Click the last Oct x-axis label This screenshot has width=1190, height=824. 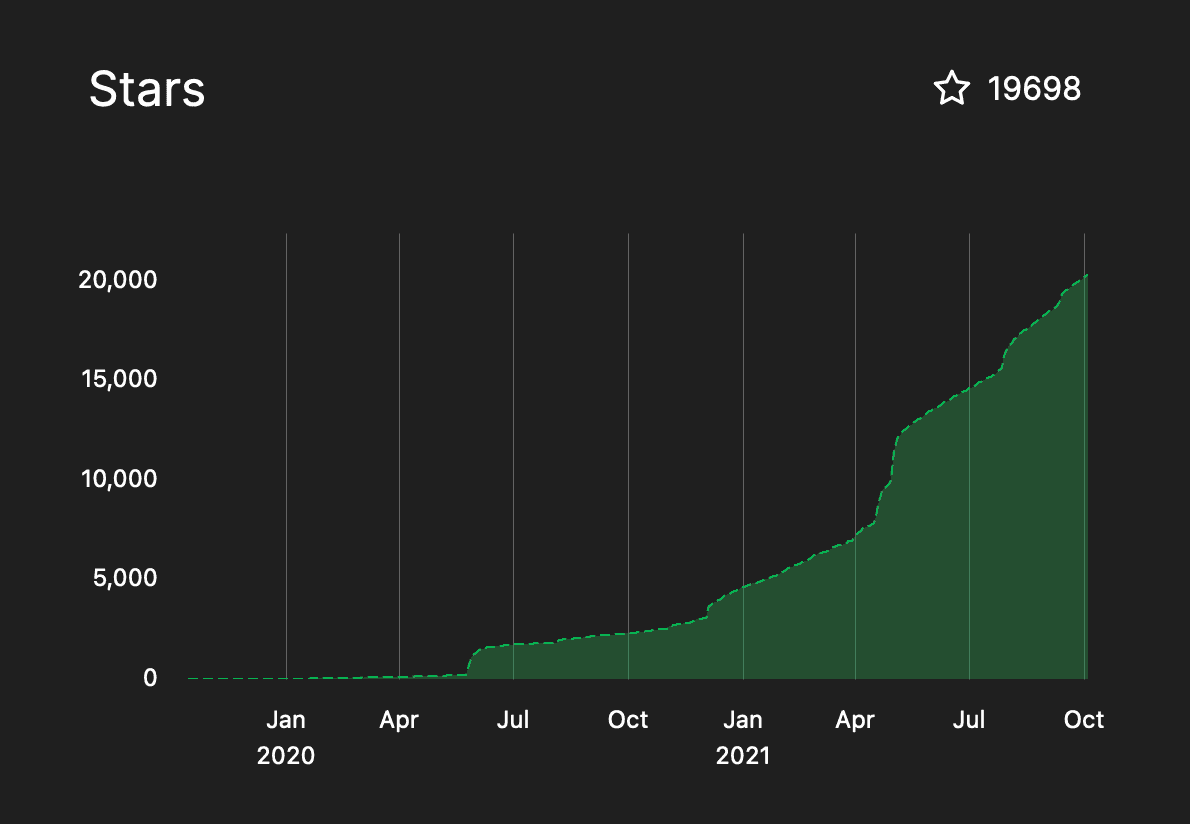point(1084,720)
